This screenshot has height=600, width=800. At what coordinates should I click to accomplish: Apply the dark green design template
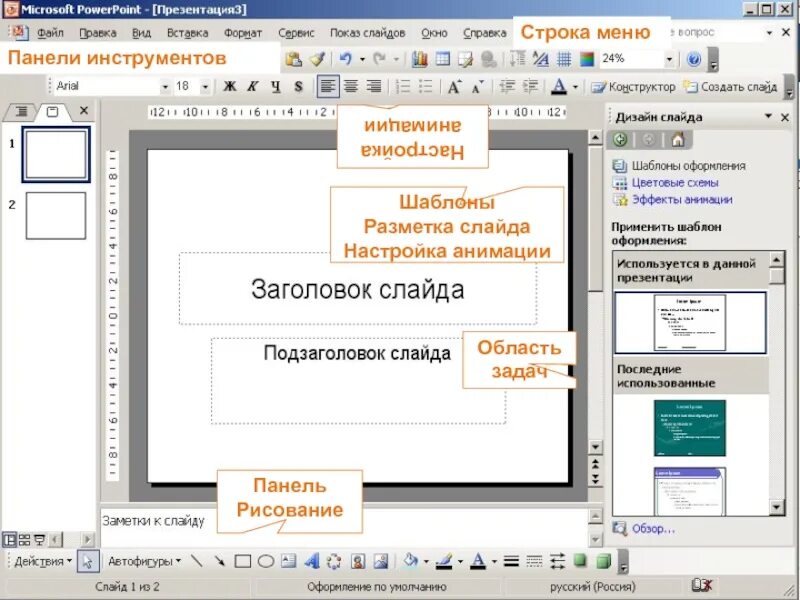click(690, 428)
